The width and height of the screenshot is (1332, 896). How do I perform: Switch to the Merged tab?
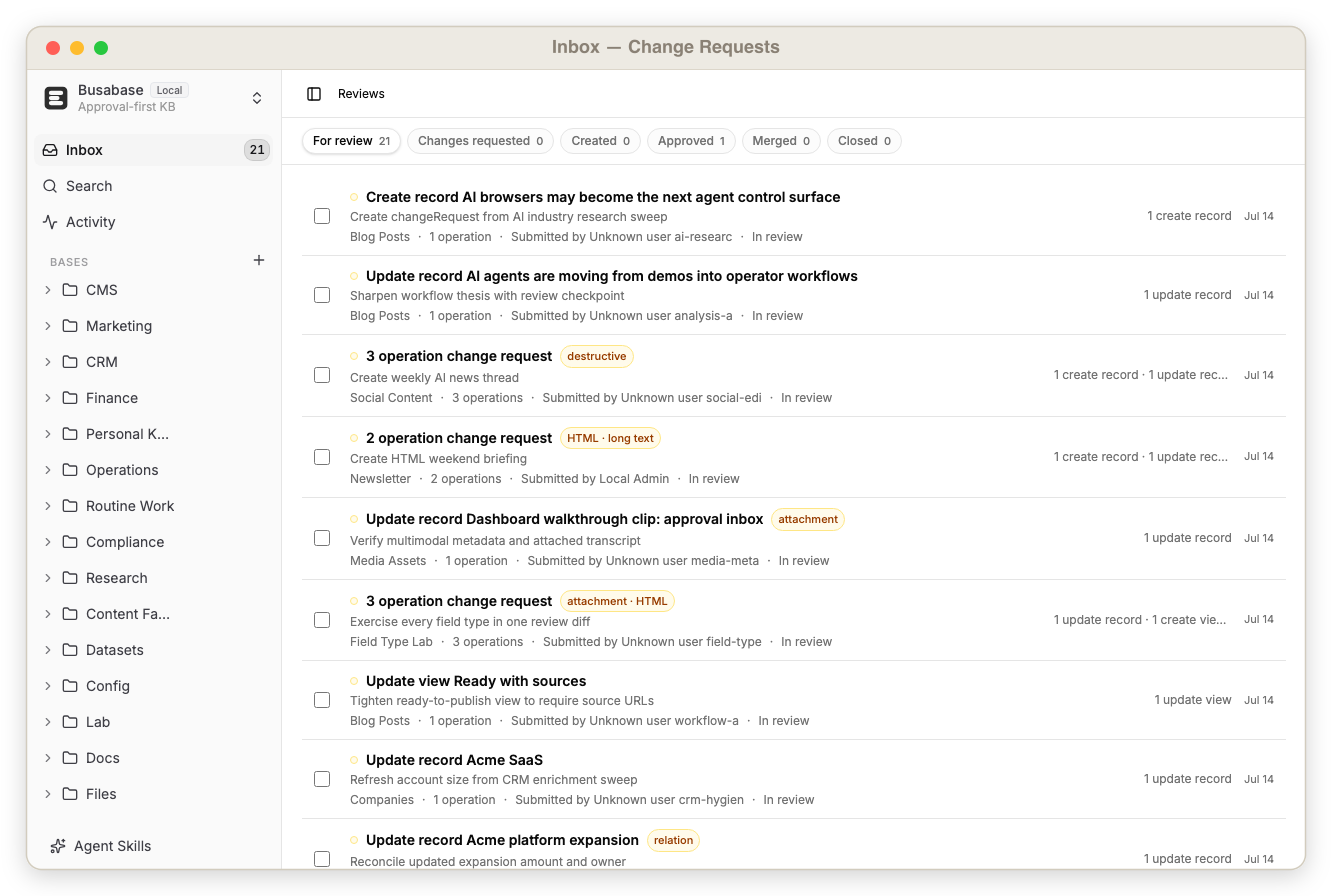(x=781, y=141)
